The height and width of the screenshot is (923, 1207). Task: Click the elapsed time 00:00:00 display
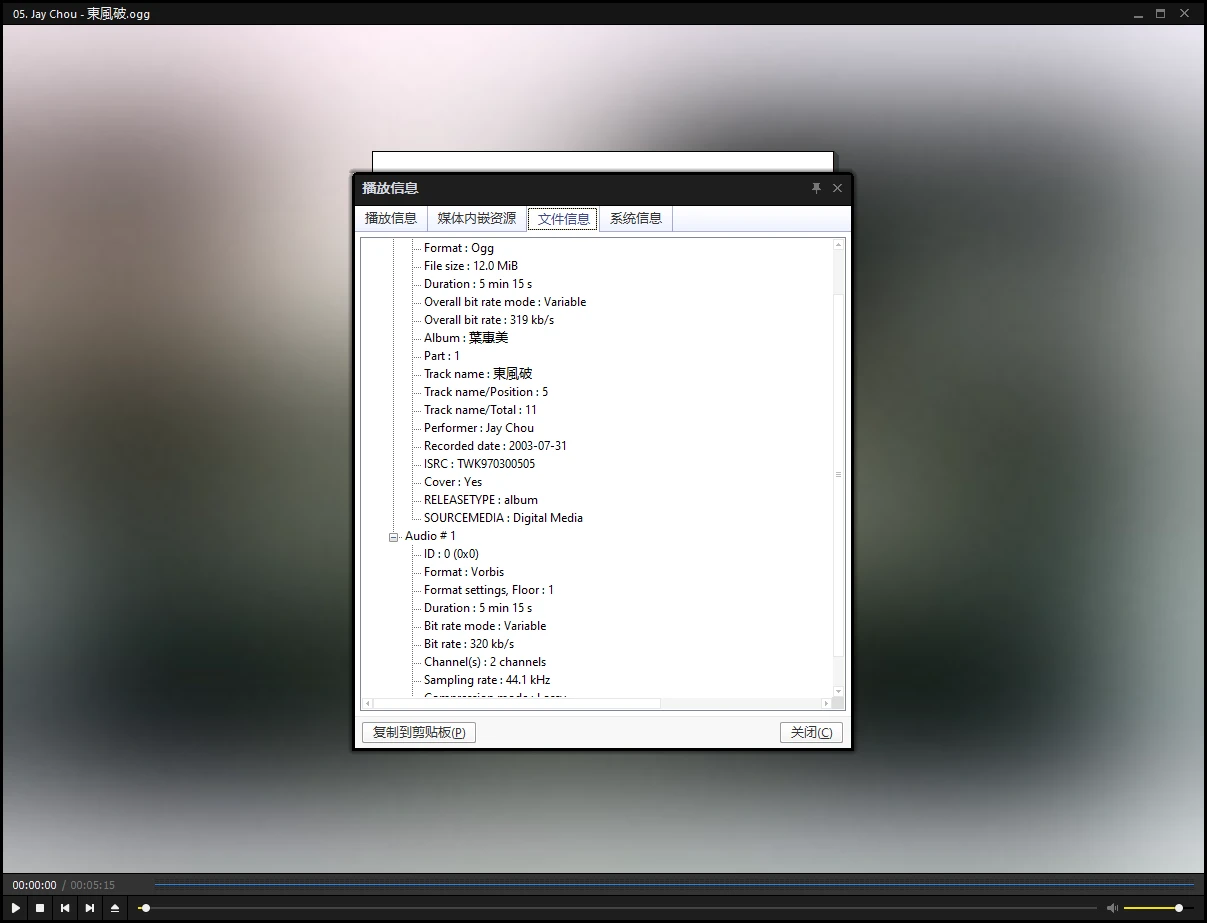[35, 885]
